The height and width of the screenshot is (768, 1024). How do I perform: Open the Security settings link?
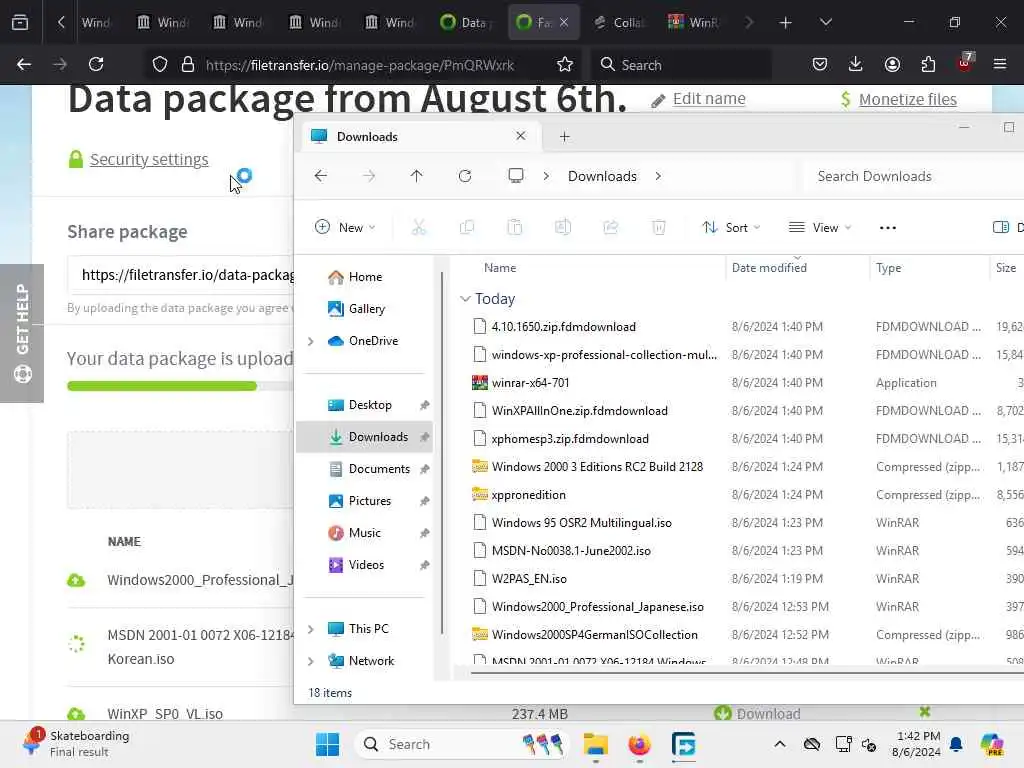(x=149, y=159)
